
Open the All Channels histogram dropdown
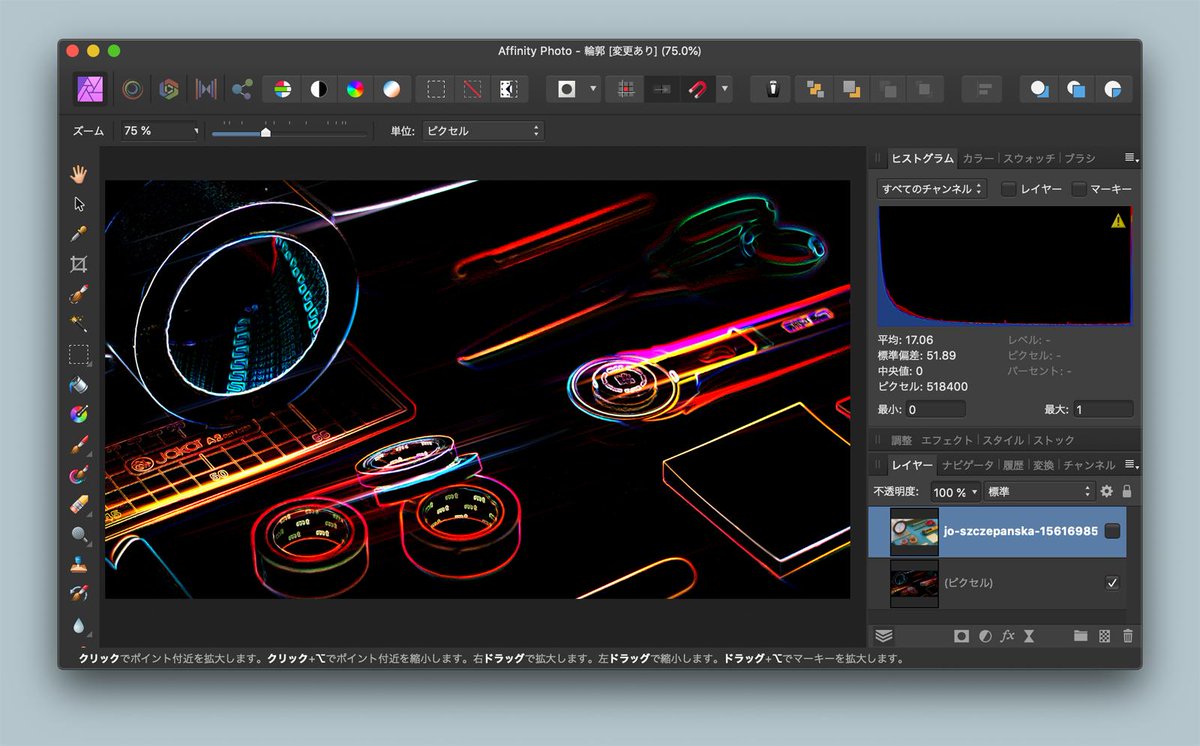932,189
